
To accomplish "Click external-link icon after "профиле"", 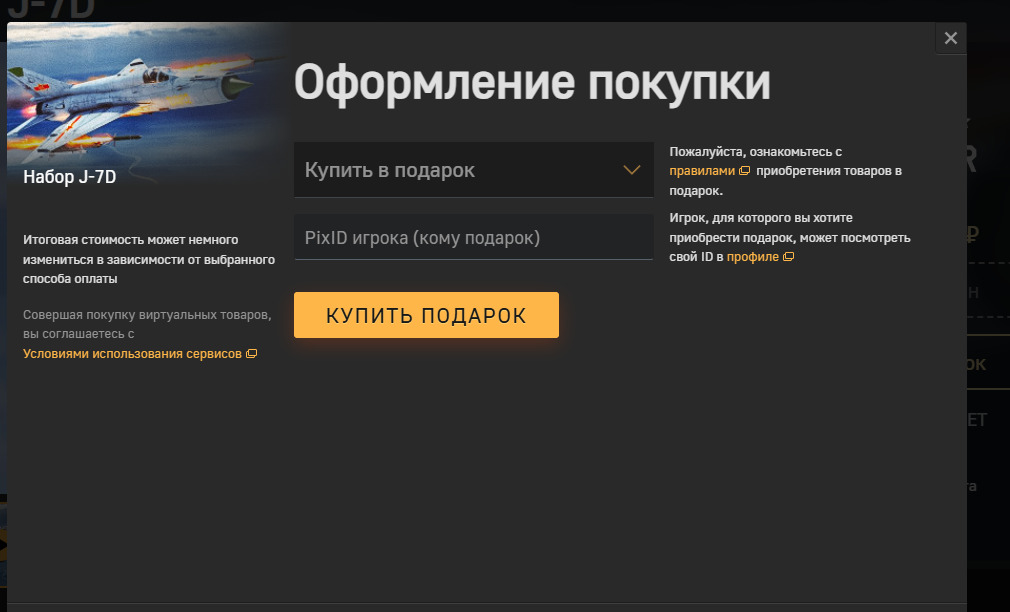I will click(x=788, y=257).
